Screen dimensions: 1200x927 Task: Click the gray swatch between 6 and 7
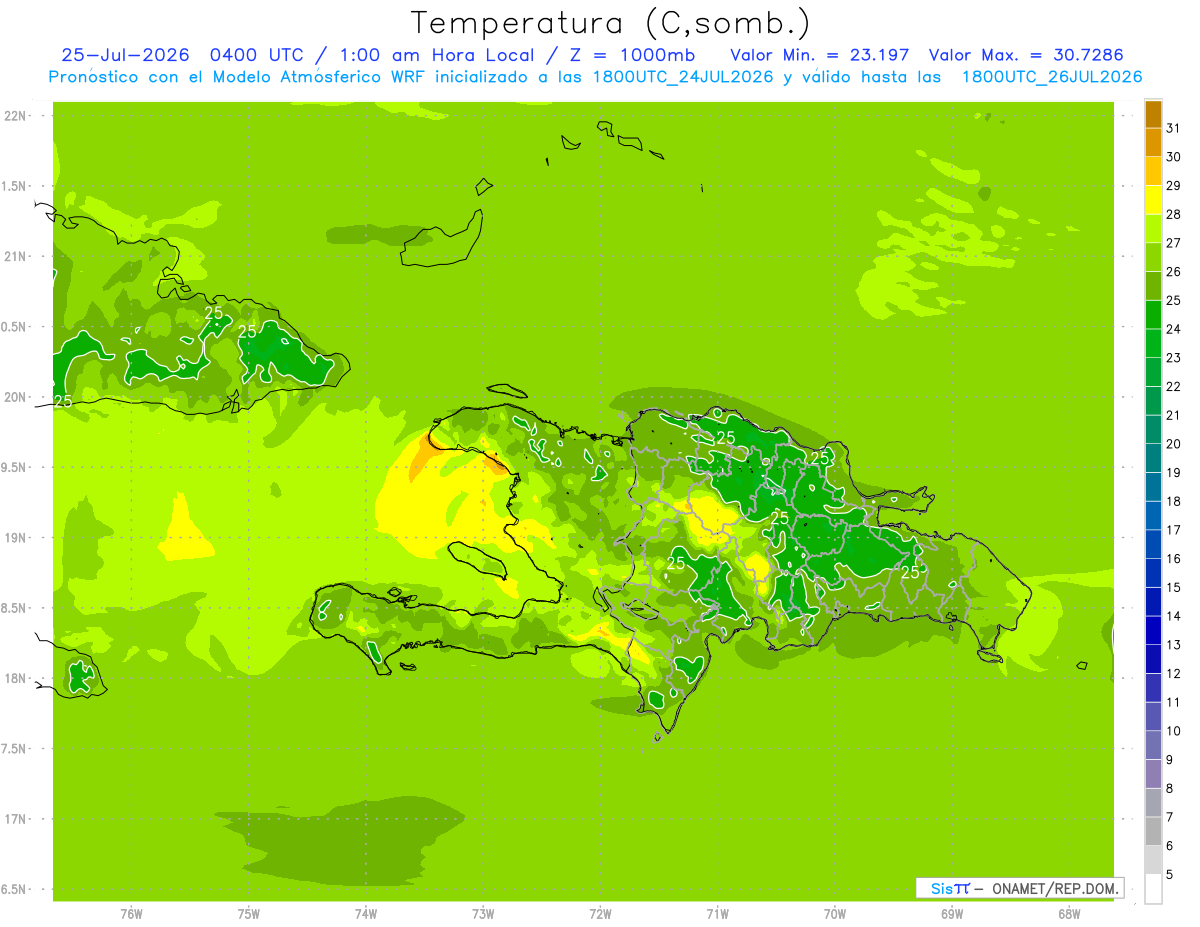1153,832
